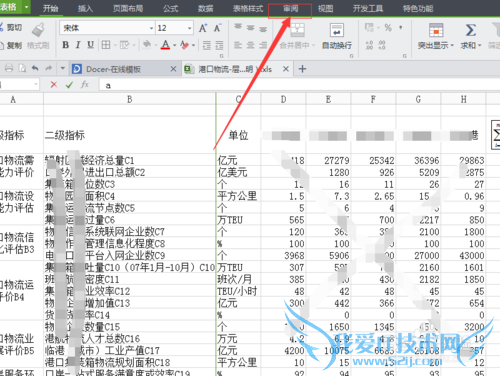Align cell content to the bottom
The width and height of the screenshot is (500, 376).
(x=263, y=29)
